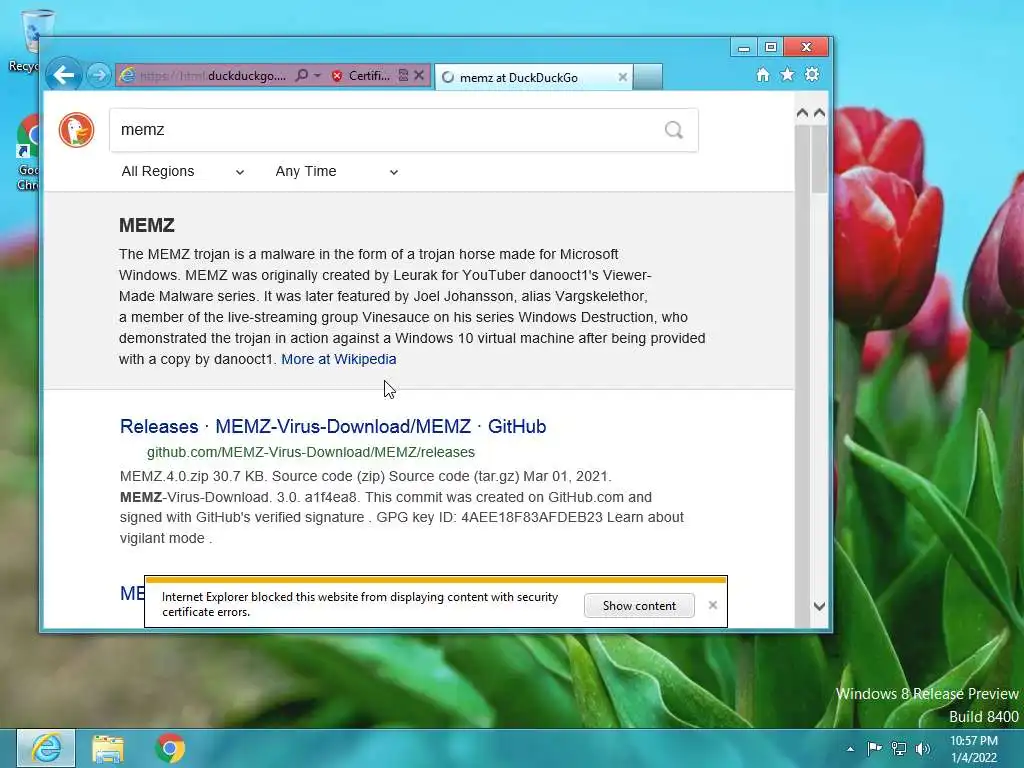Expand the address bar autocomplete dropdown arrow

(x=317, y=76)
